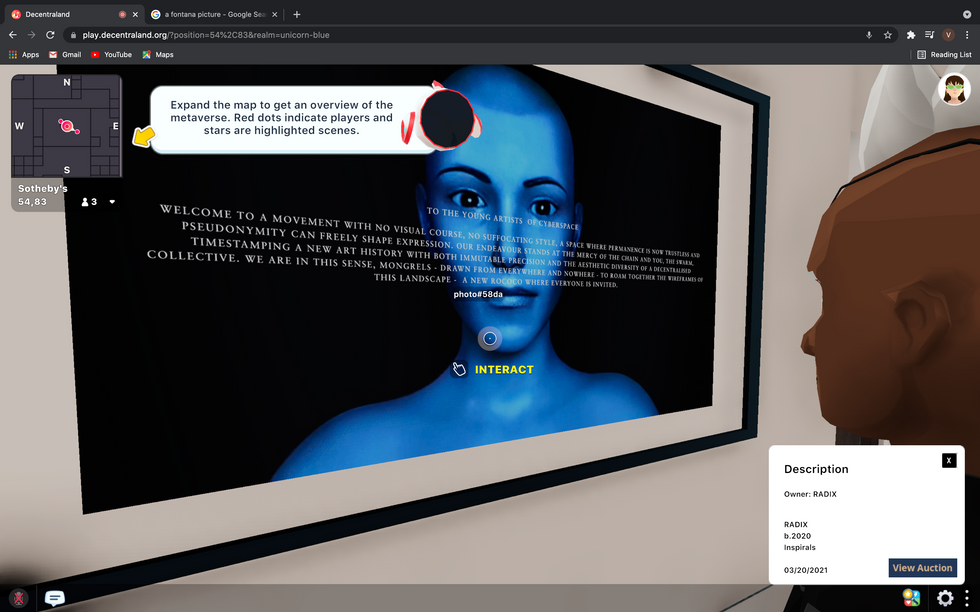980x612 pixels.
Task: Open the Apps bookmark shortcut
Action: [x=24, y=54]
